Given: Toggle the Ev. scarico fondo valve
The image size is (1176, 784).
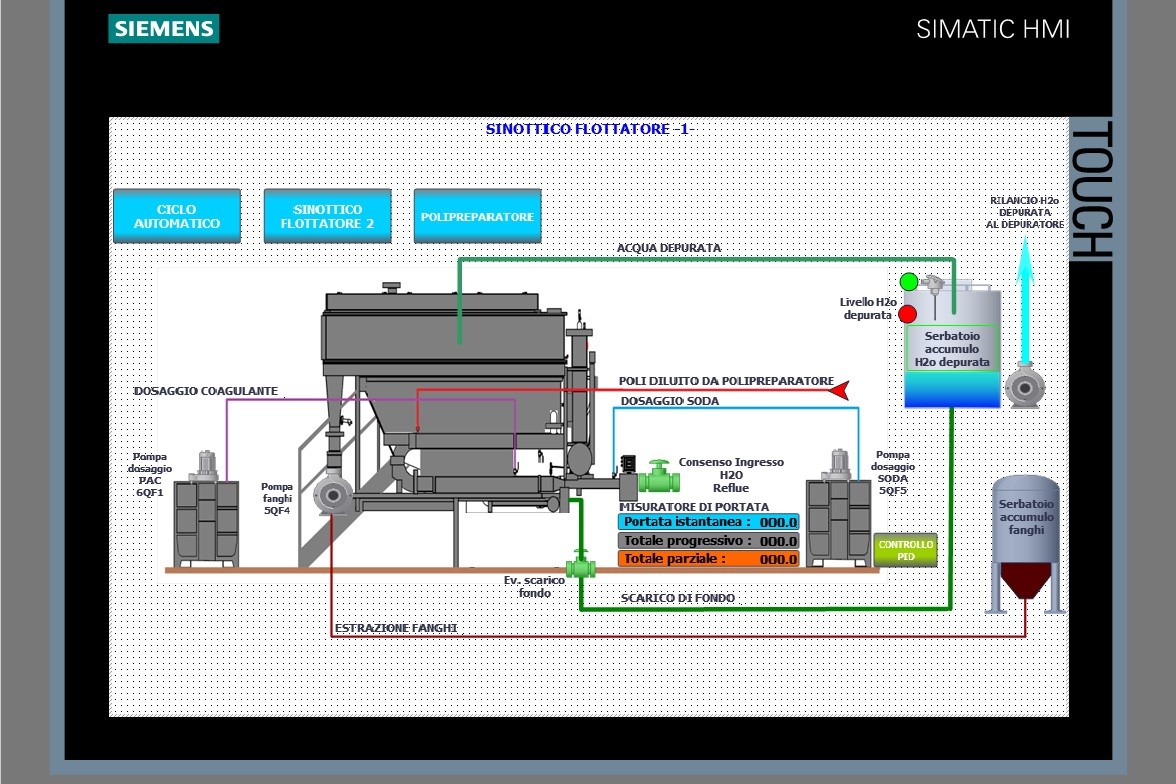Looking at the screenshot, I should coord(580,565).
